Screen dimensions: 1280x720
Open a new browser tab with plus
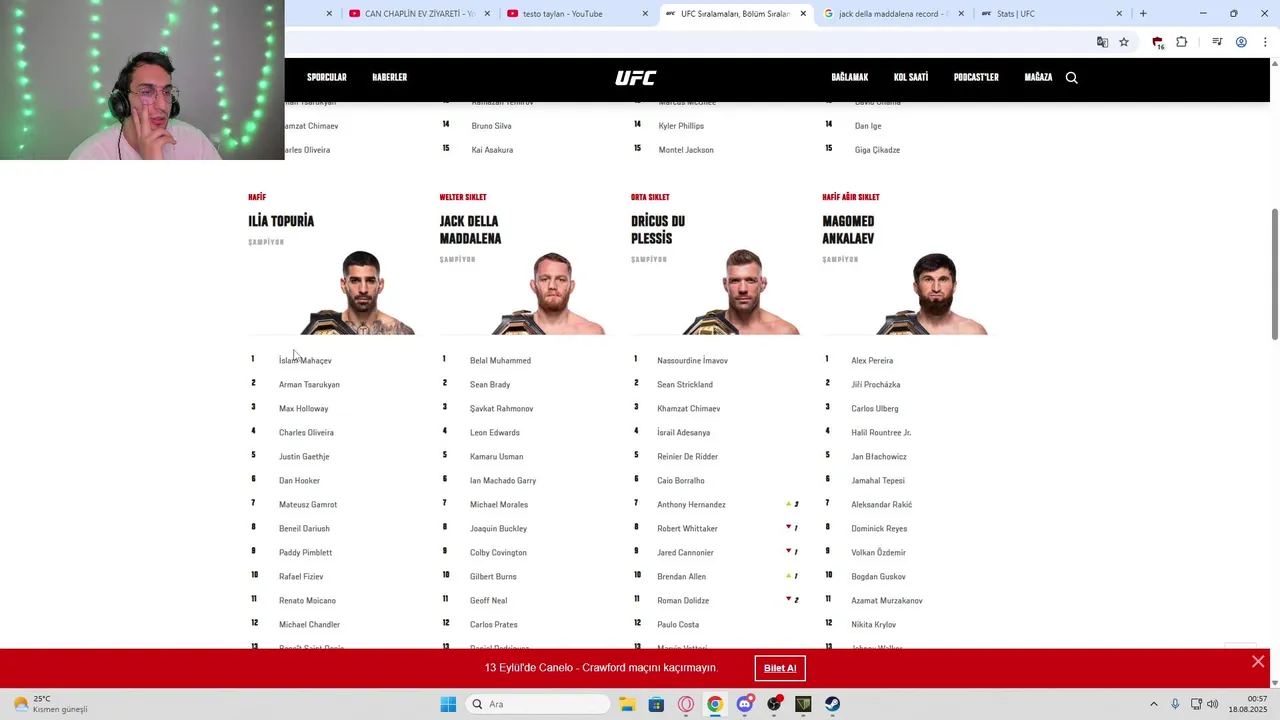point(1143,14)
